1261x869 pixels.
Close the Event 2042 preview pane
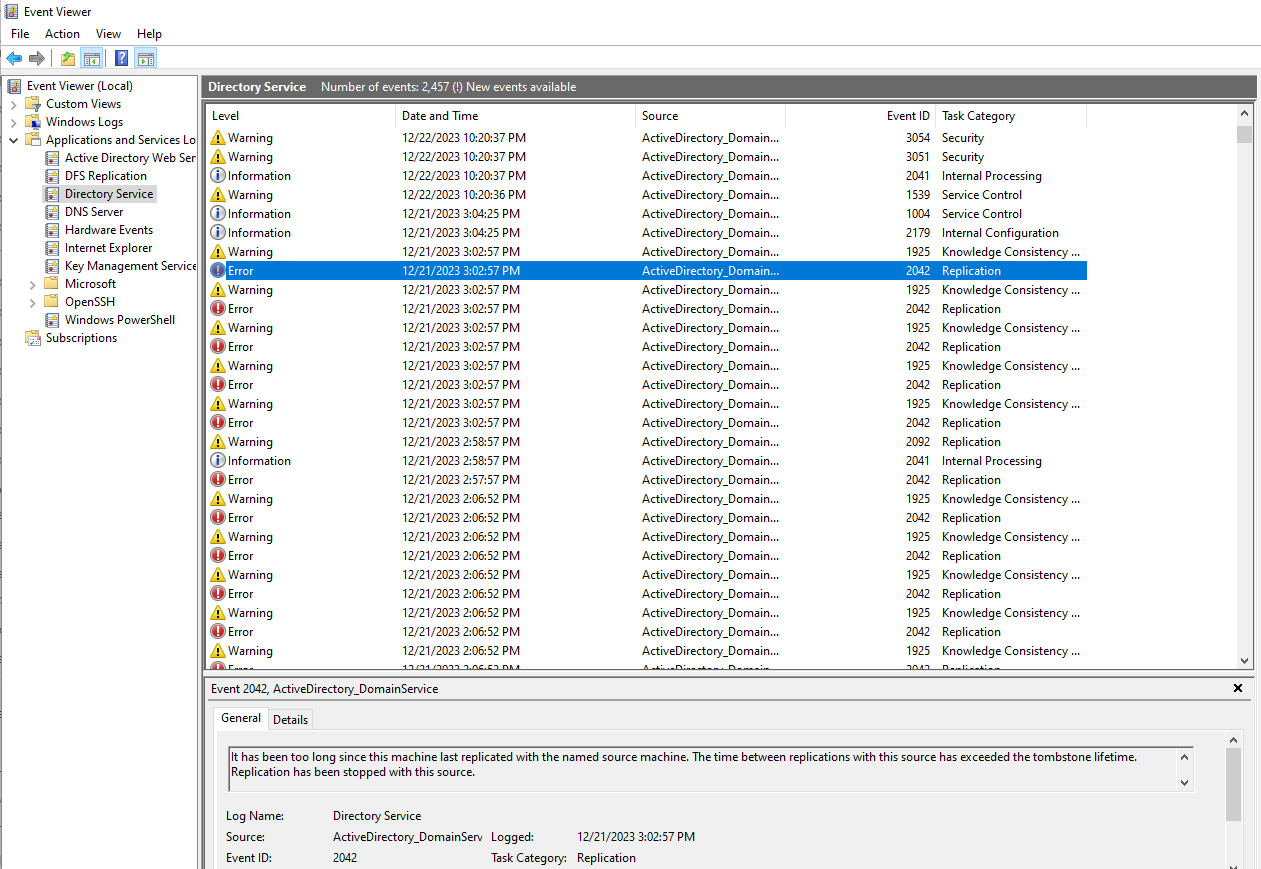[x=1238, y=688]
